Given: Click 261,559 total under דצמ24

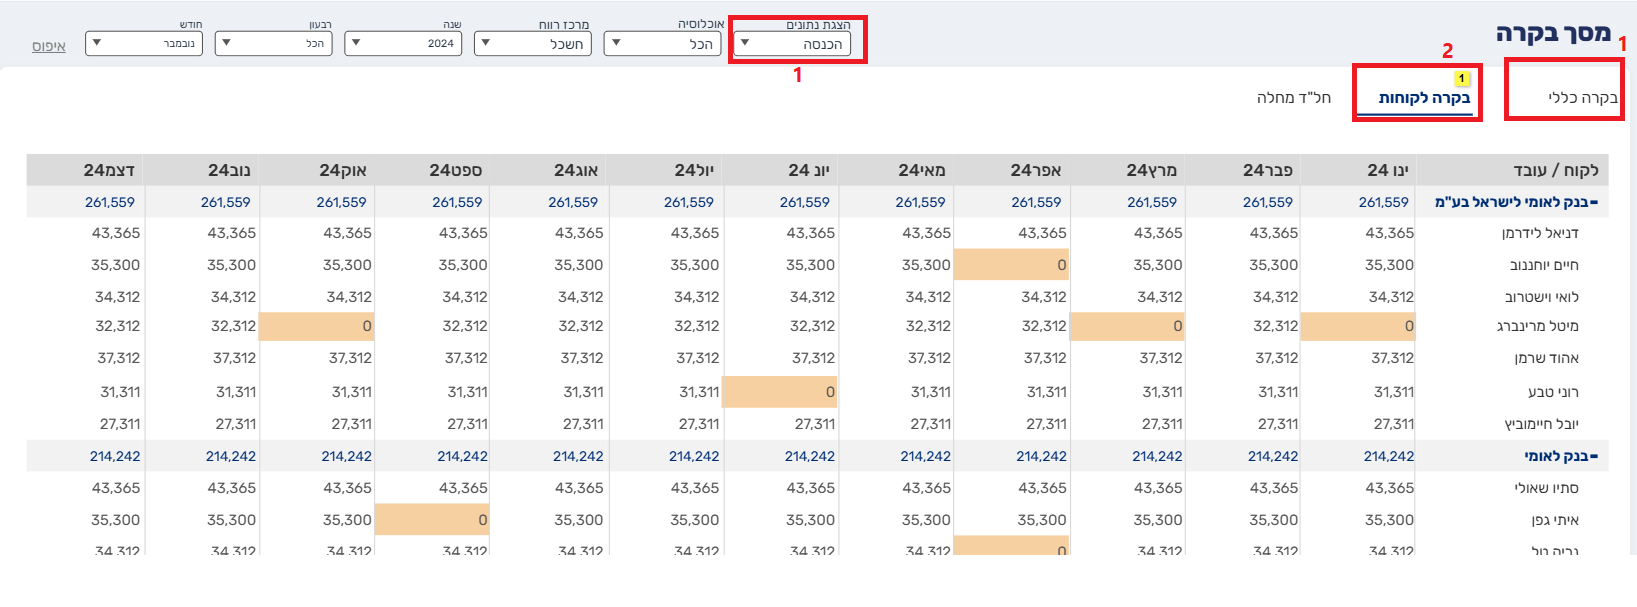Looking at the screenshot, I should tap(110, 202).
